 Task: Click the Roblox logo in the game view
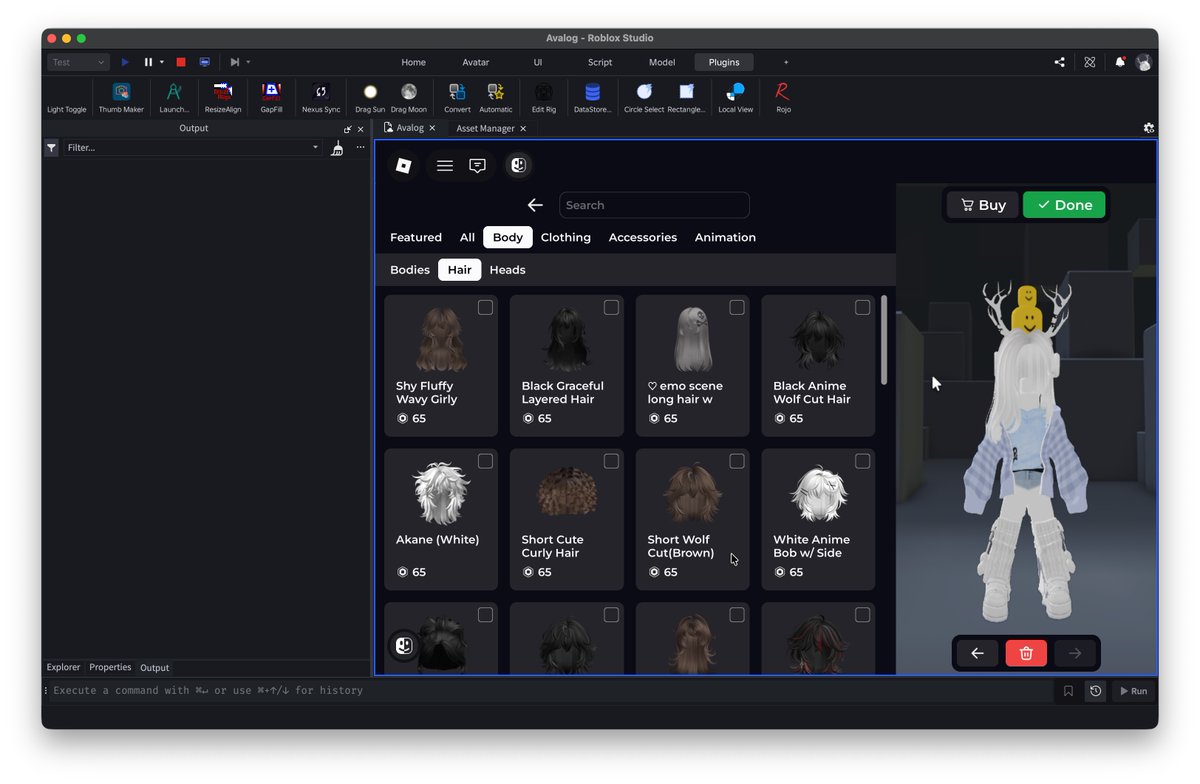point(404,166)
